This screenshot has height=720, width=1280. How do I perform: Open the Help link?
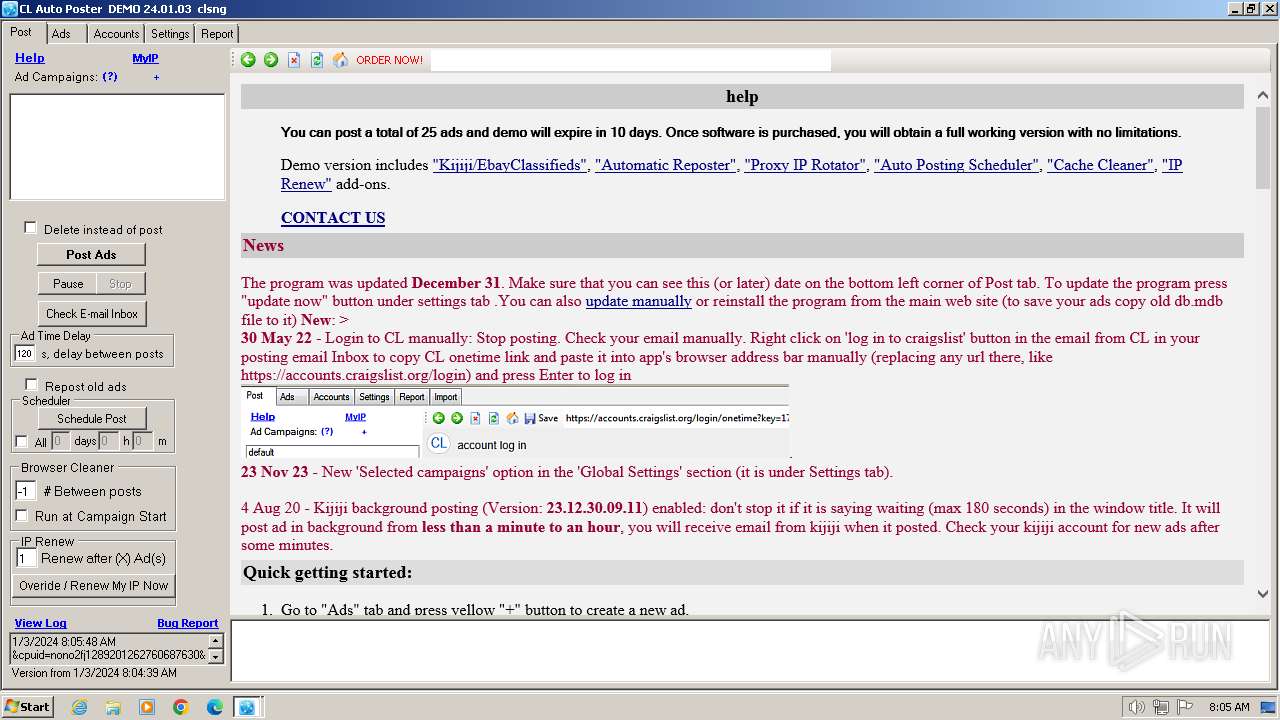click(x=30, y=58)
